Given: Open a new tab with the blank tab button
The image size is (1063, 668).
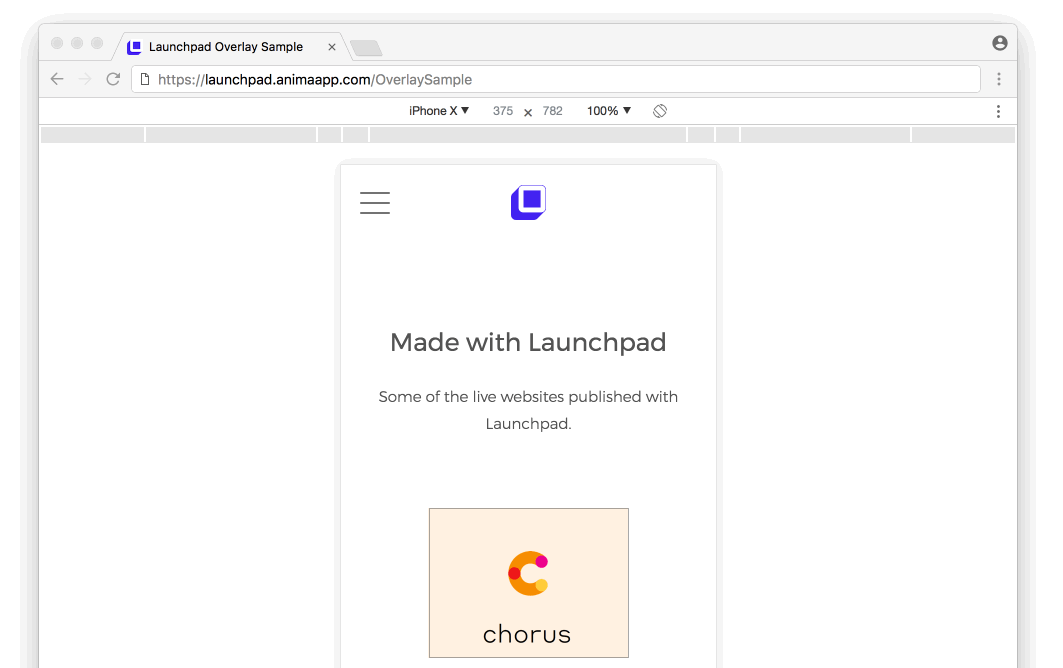Looking at the screenshot, I should pos(366,48).
